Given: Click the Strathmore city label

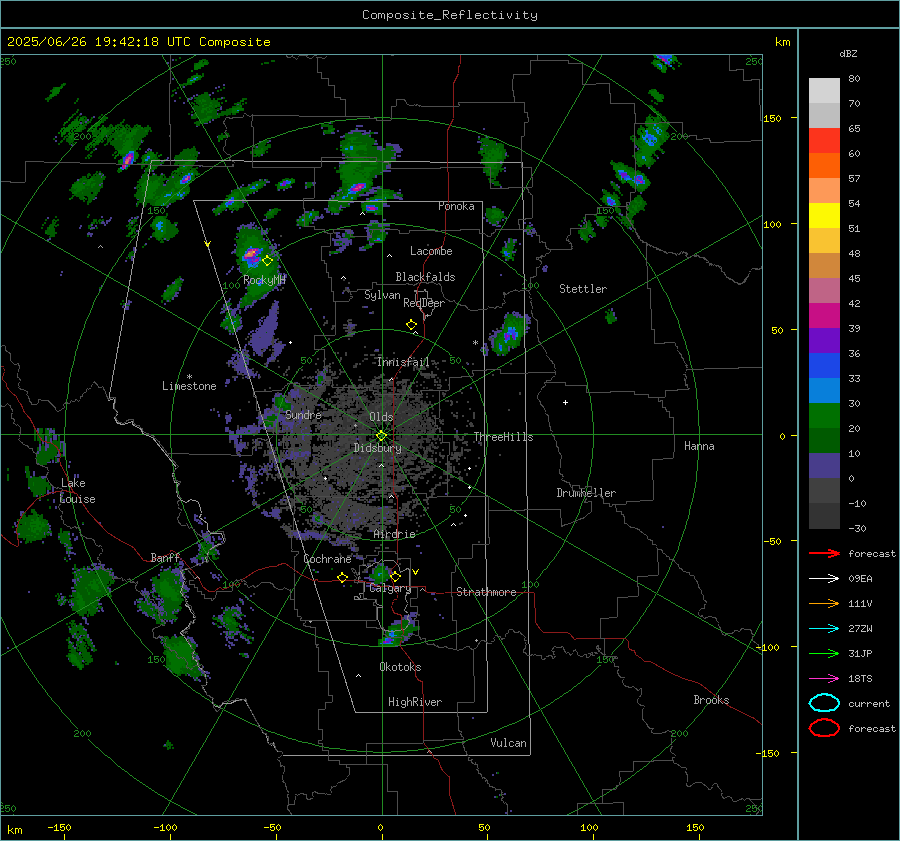Looking at the screenshot, I should [x=486, y=592].
